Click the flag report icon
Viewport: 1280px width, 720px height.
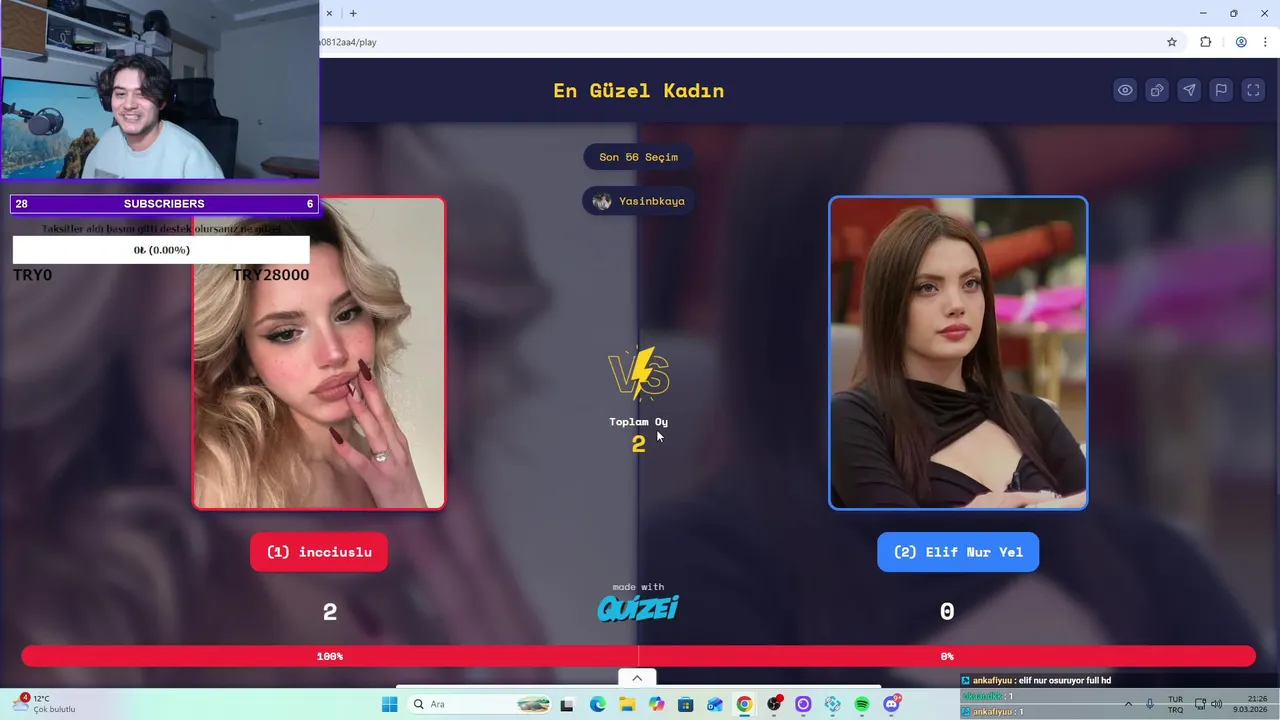[x=1221, y=90]
